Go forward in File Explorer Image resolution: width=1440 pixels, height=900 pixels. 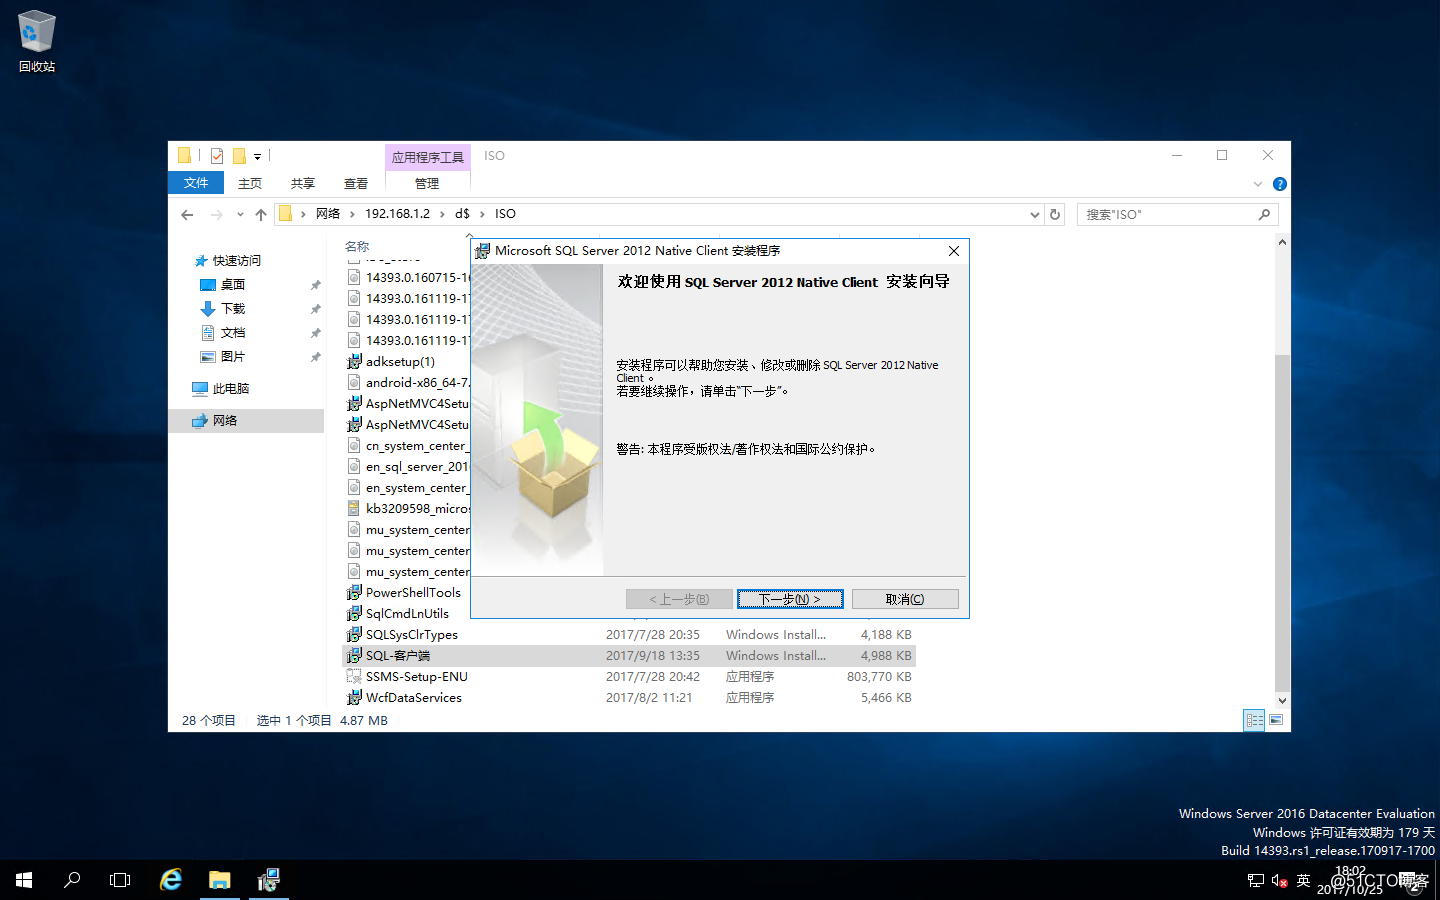click(216, 214)
